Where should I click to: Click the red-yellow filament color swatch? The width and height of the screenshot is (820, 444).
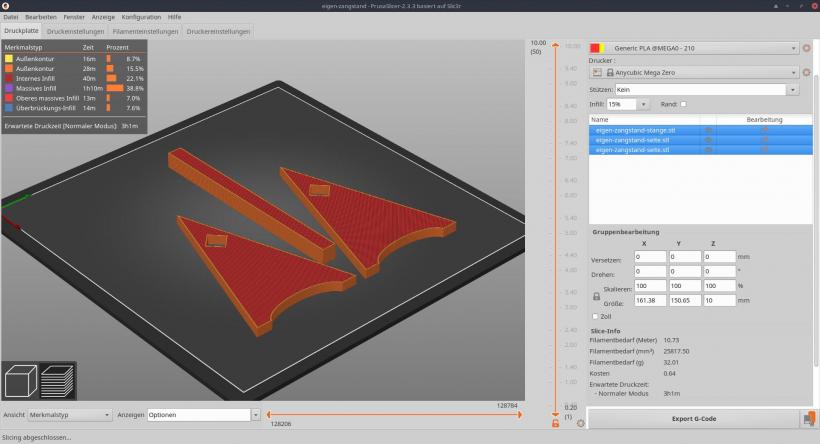pyautogui.click(x=597, y=48)
